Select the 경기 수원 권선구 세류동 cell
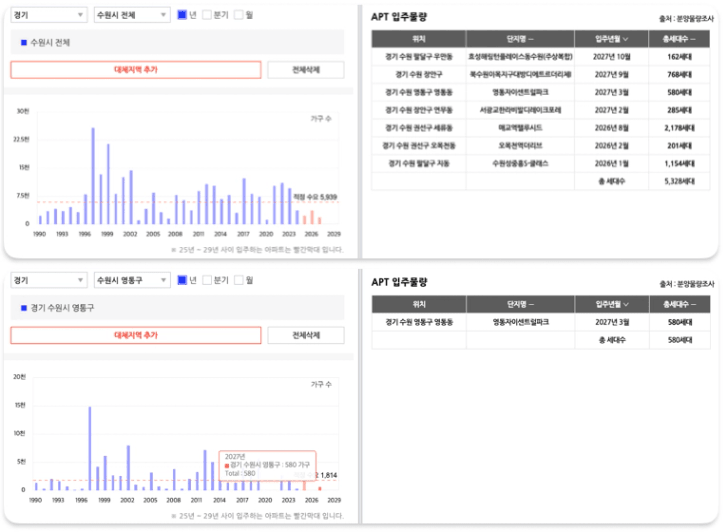The width and height of the screenshot is (728, 532). pyautogui.click(x=419, y=128)
